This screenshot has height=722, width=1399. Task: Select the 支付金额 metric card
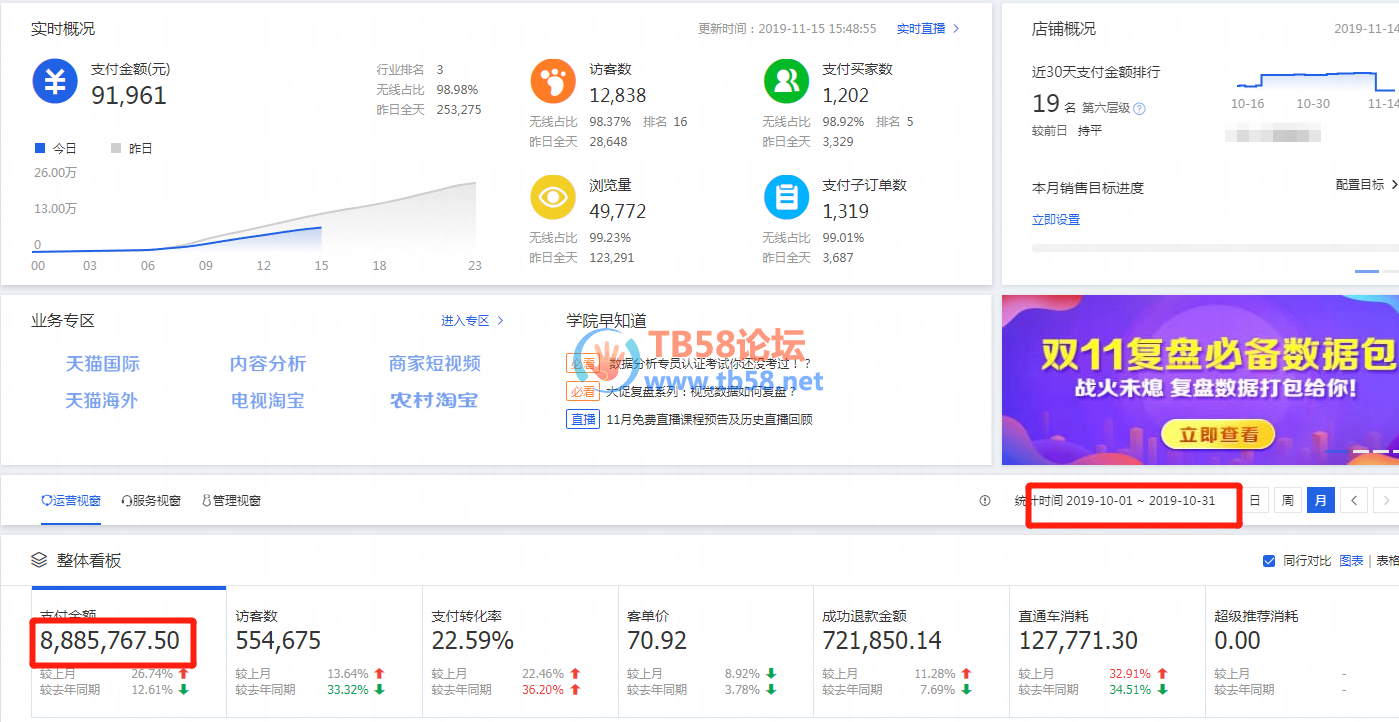[129, 651]
